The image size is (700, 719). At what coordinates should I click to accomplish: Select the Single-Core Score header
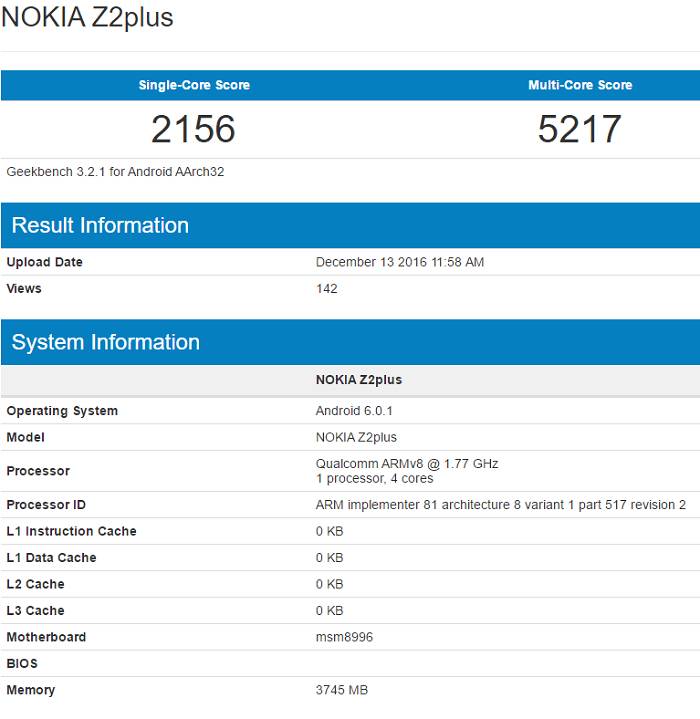pos(194,85)
